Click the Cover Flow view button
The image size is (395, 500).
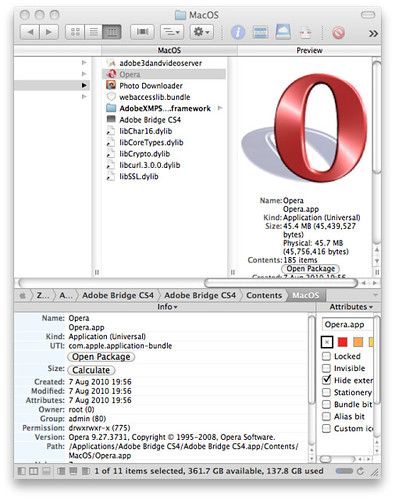point(142,32)
